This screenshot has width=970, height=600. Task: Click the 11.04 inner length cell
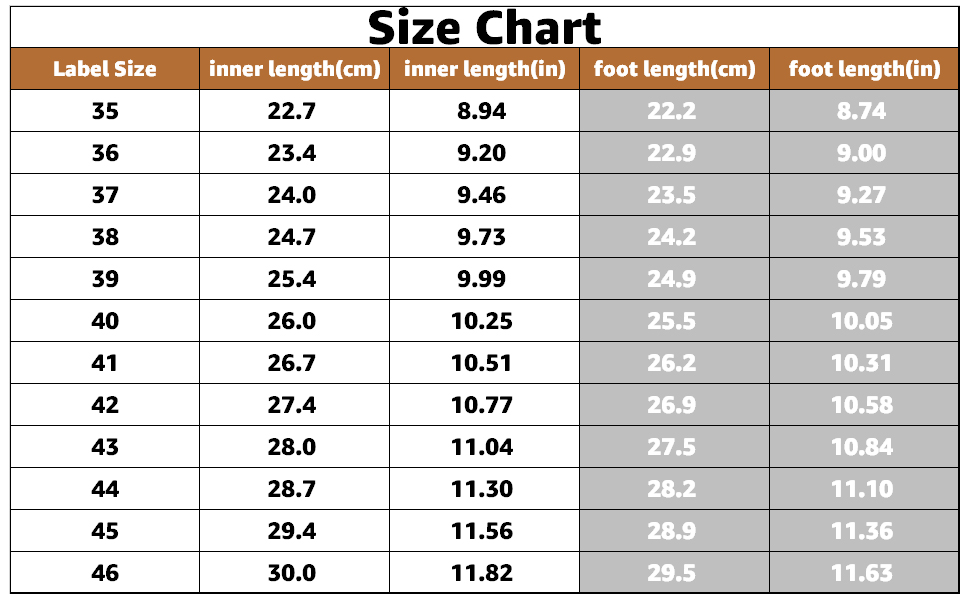point(482,447)
